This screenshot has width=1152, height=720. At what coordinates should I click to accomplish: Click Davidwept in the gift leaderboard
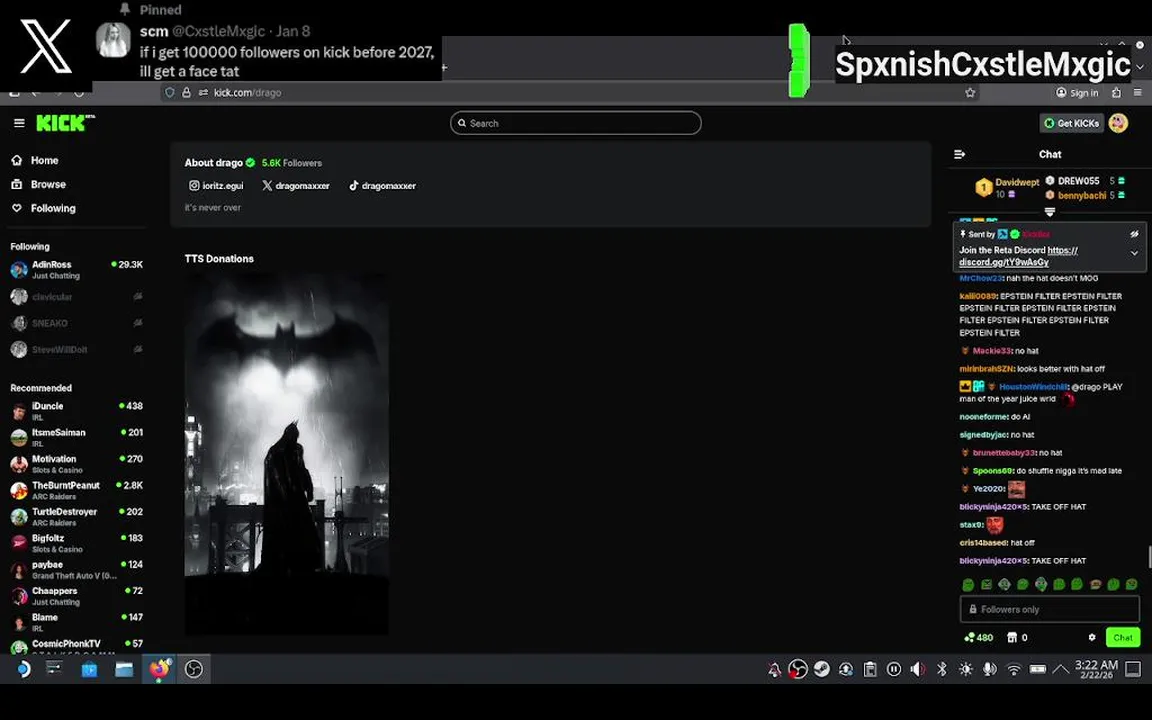[1017, 182]
